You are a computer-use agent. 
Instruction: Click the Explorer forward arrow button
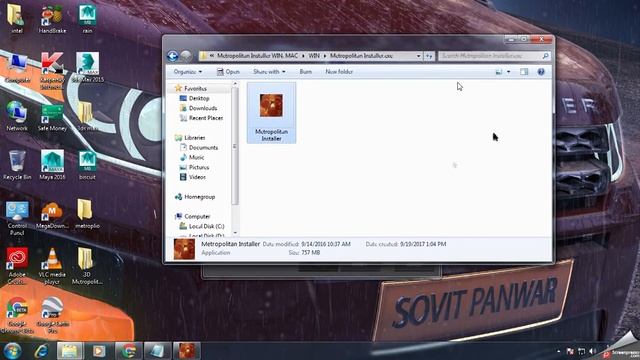(186, 56)
